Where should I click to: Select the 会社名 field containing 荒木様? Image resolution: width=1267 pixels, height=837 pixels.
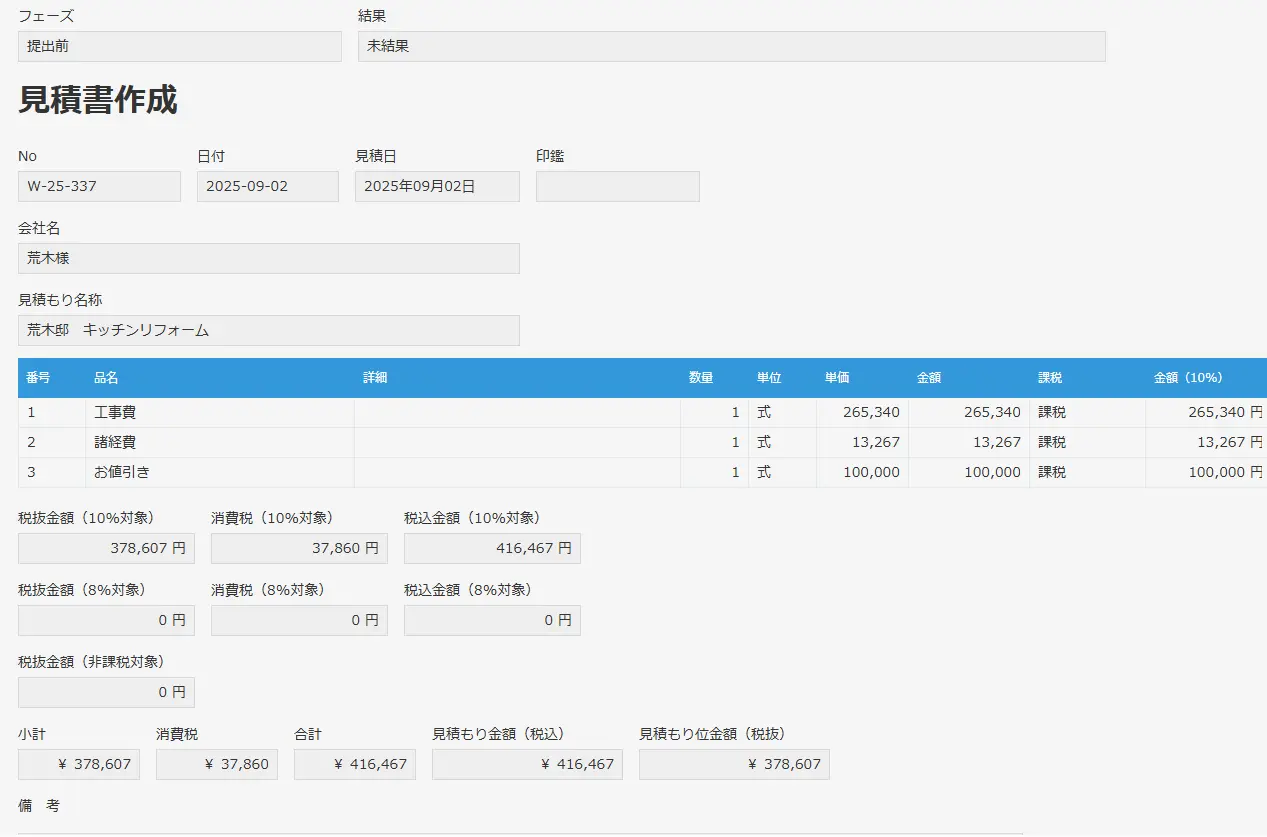[268, 258]
